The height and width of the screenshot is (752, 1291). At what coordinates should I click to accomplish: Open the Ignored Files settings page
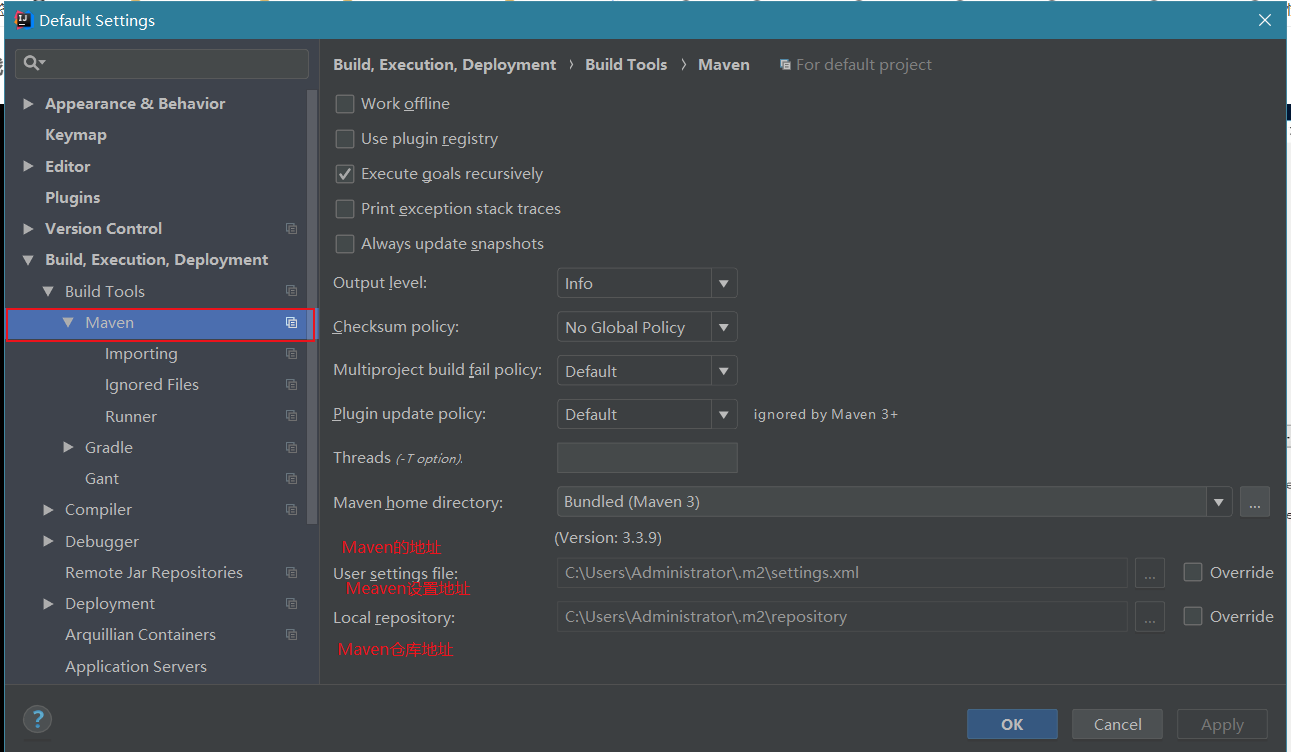click(x=152, y=385)
